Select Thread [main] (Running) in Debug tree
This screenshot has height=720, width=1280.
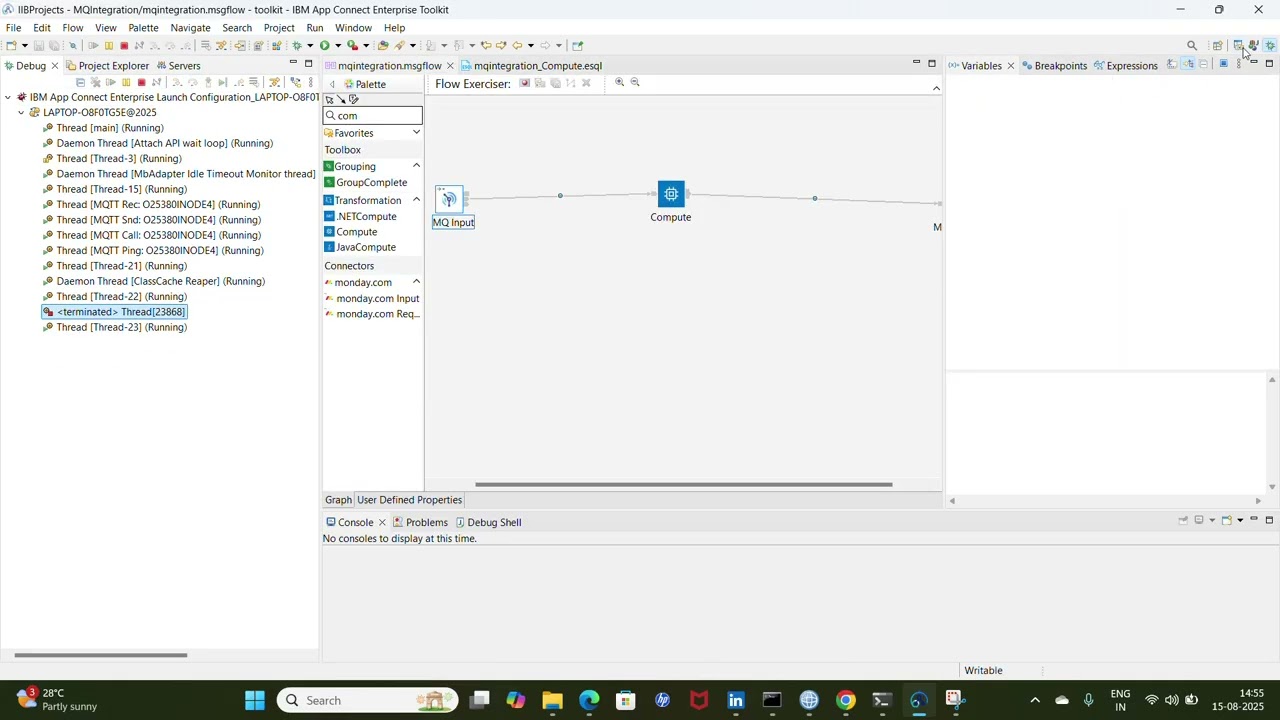coord(103,128)
